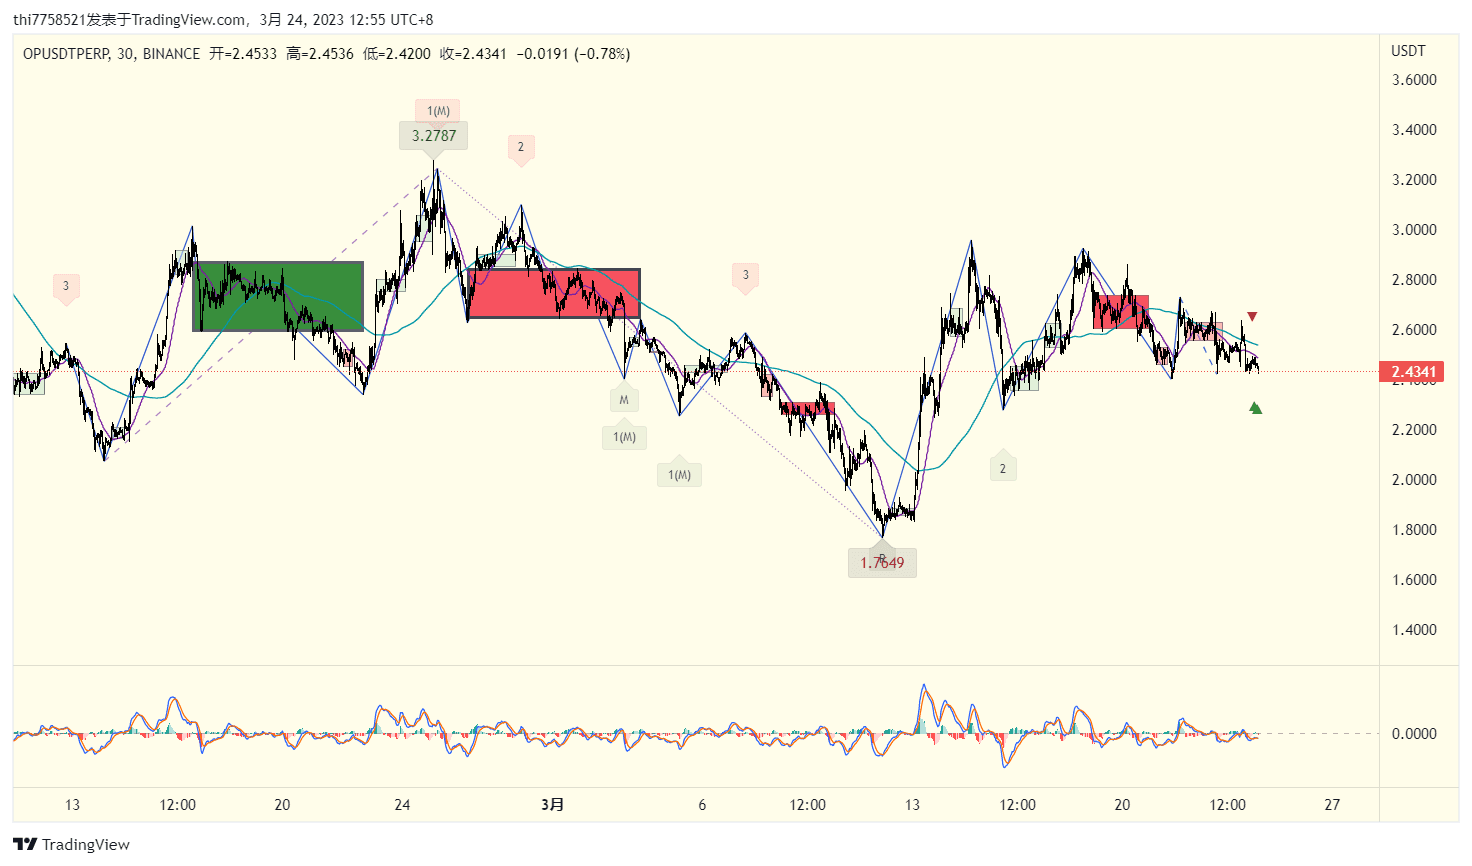Click the 3.4000 price axis label
Image resolution: width=1472 pixels, height=866 pixels.
tap(1414, 130)
